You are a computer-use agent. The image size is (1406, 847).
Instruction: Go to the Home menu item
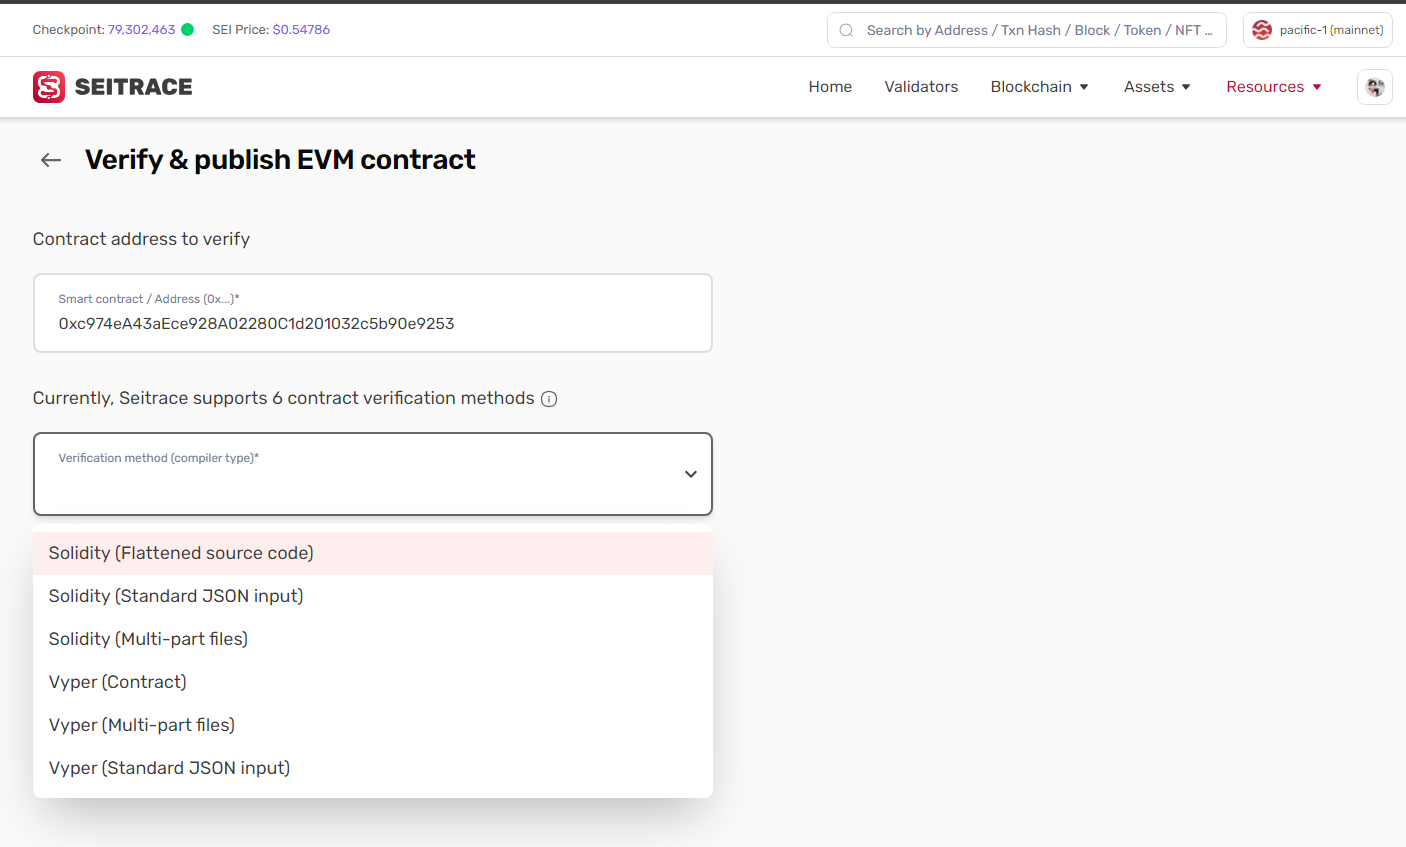tap(830, 87)
